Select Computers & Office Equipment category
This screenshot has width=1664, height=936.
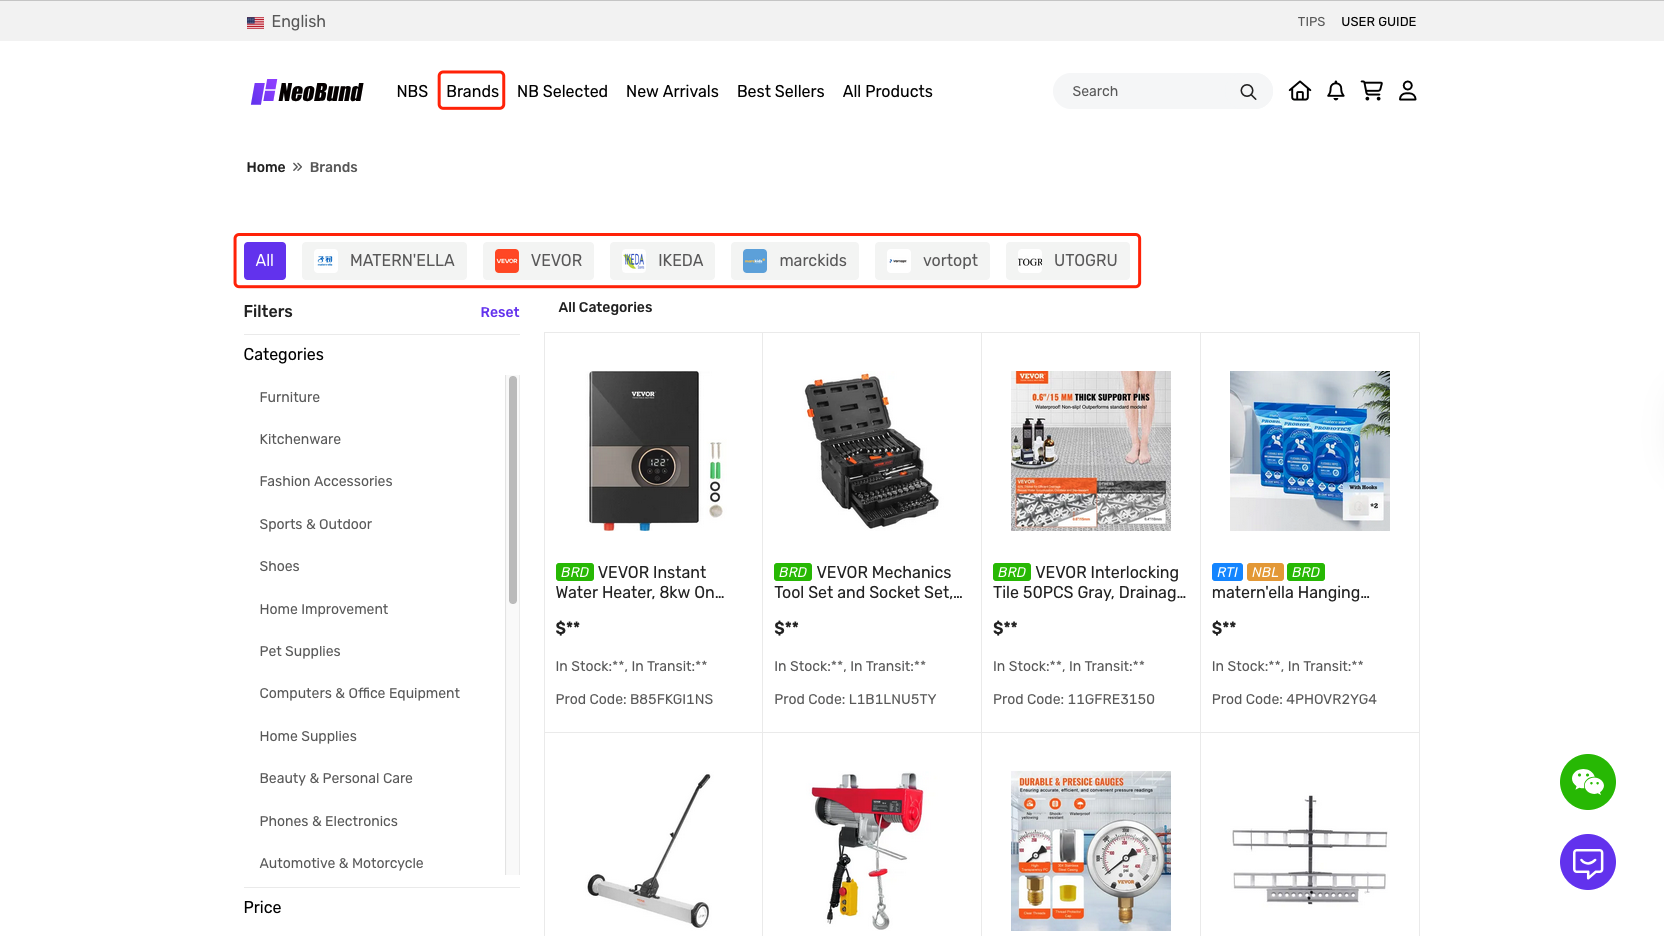click(x=360, y=693)
